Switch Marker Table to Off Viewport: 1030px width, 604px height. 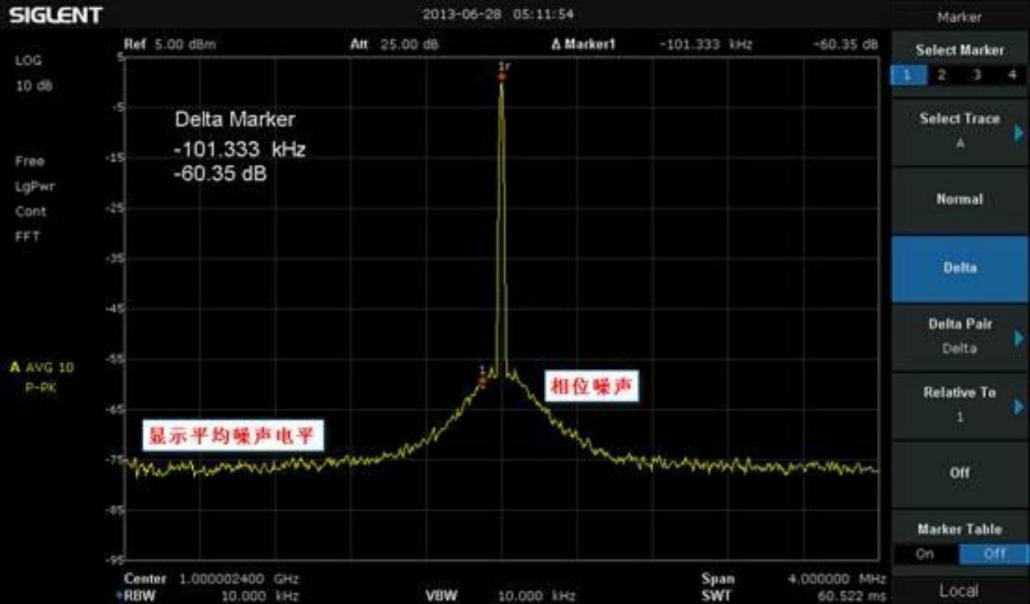994,553
